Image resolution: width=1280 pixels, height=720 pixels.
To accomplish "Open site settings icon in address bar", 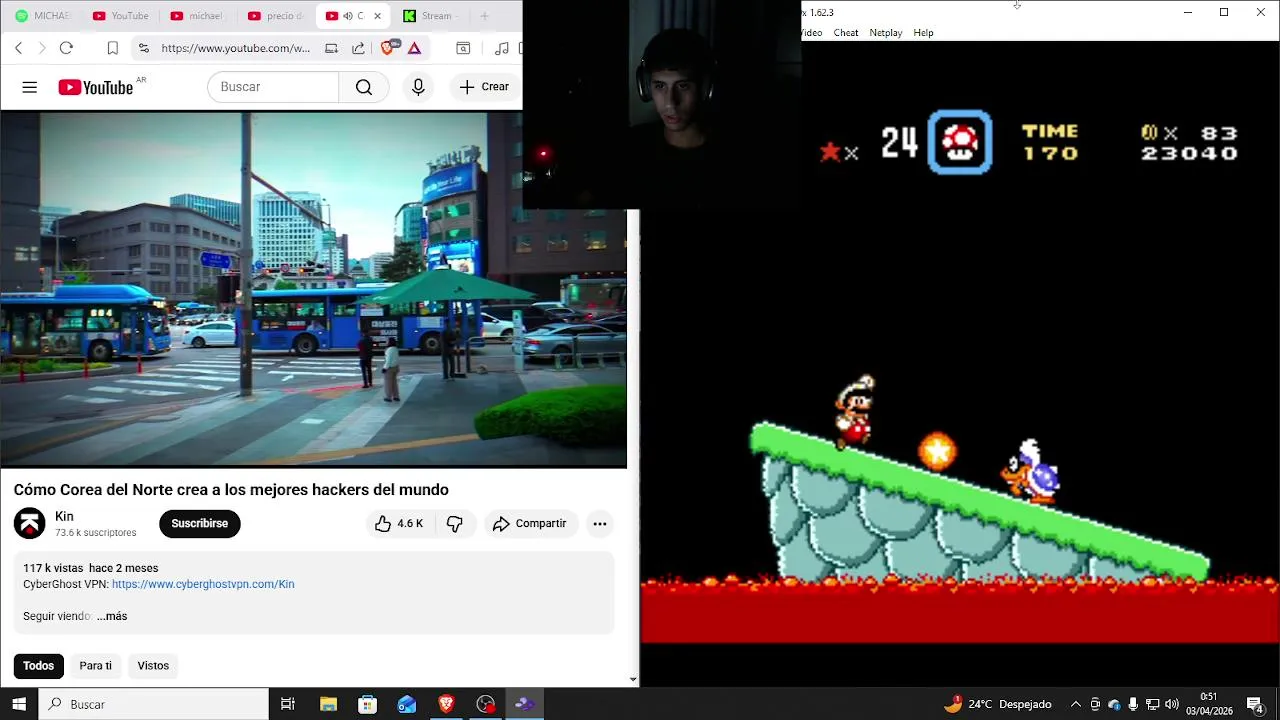I will [143, 48].
